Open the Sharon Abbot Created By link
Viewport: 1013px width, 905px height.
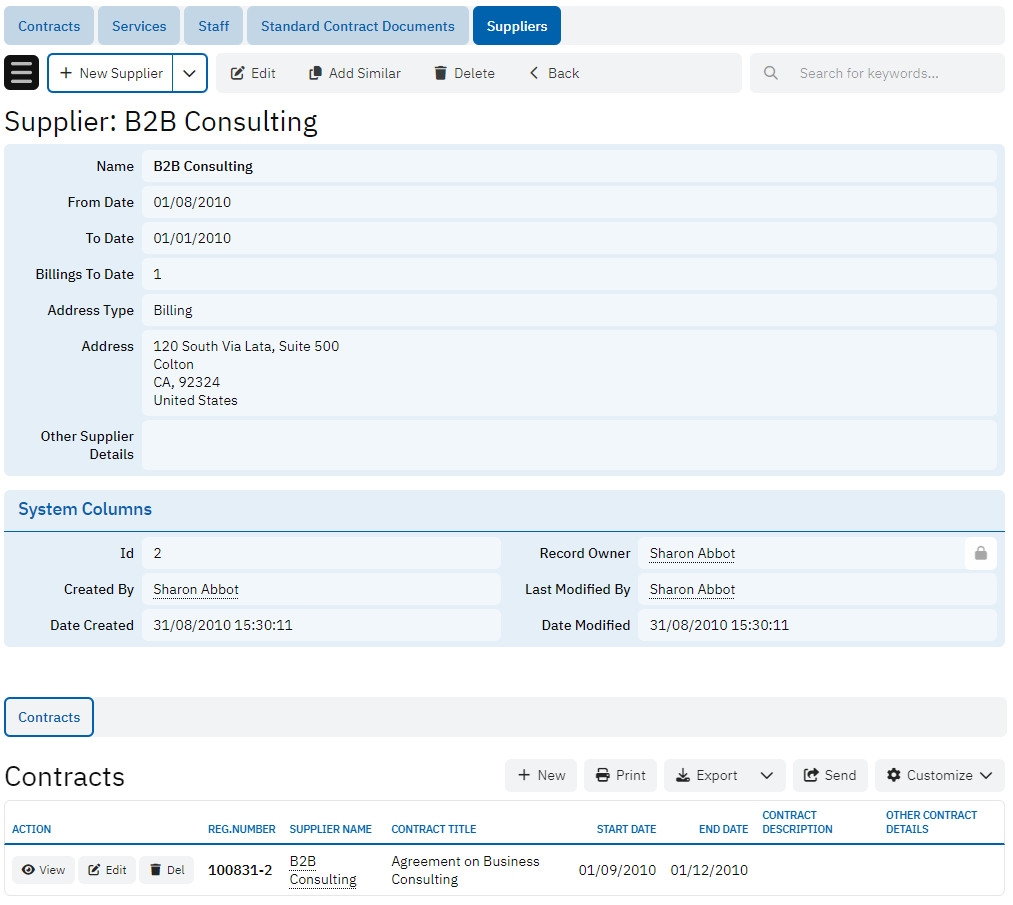click(x=196, y=589)
